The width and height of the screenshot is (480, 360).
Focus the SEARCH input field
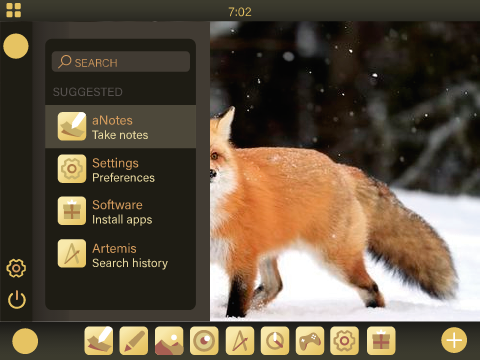(121, 62)
